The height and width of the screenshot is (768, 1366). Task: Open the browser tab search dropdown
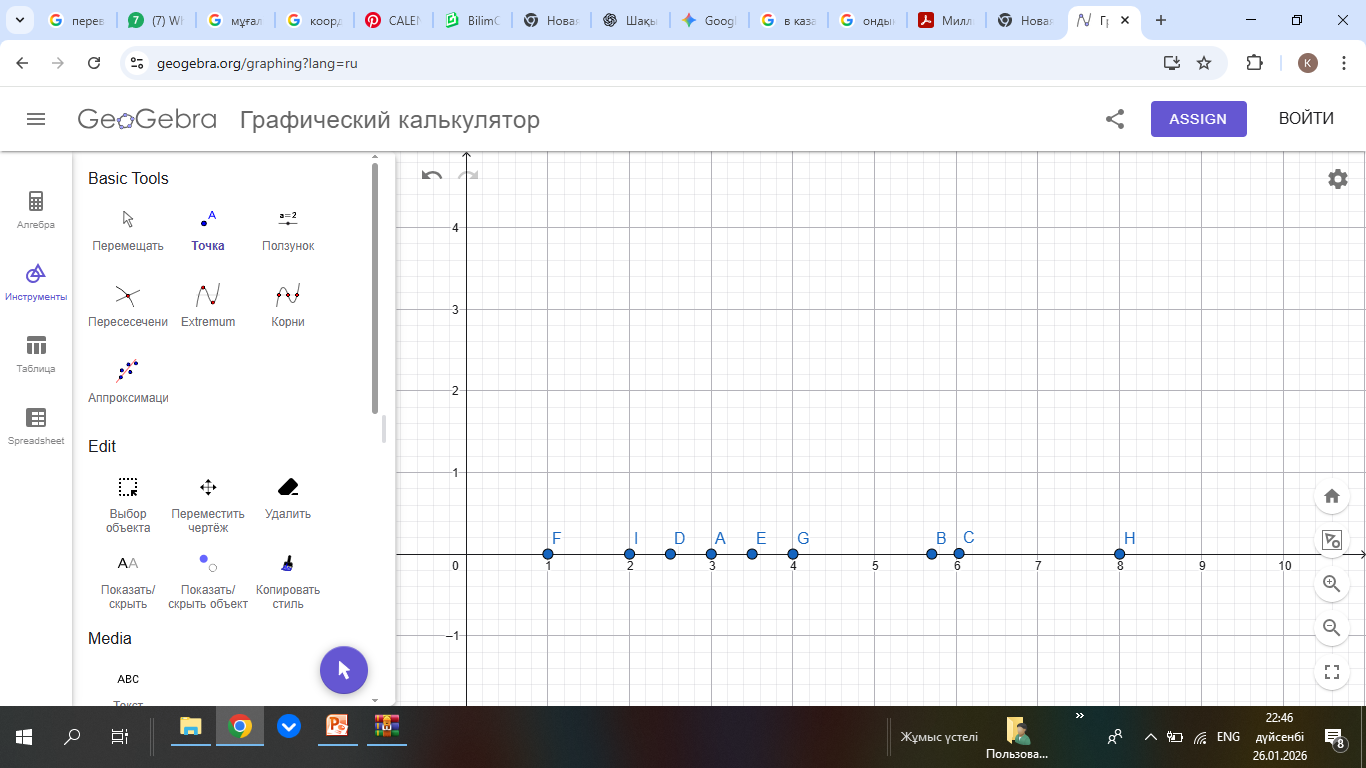pyautogui.click(x=22, y=20)
